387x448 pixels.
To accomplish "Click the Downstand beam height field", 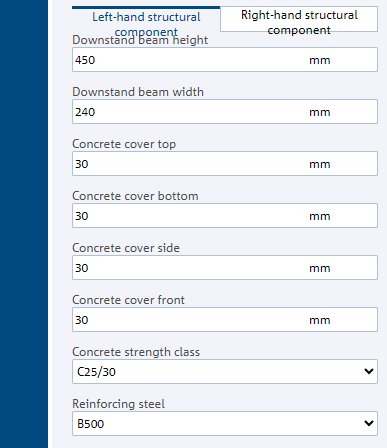I will 225,60.
